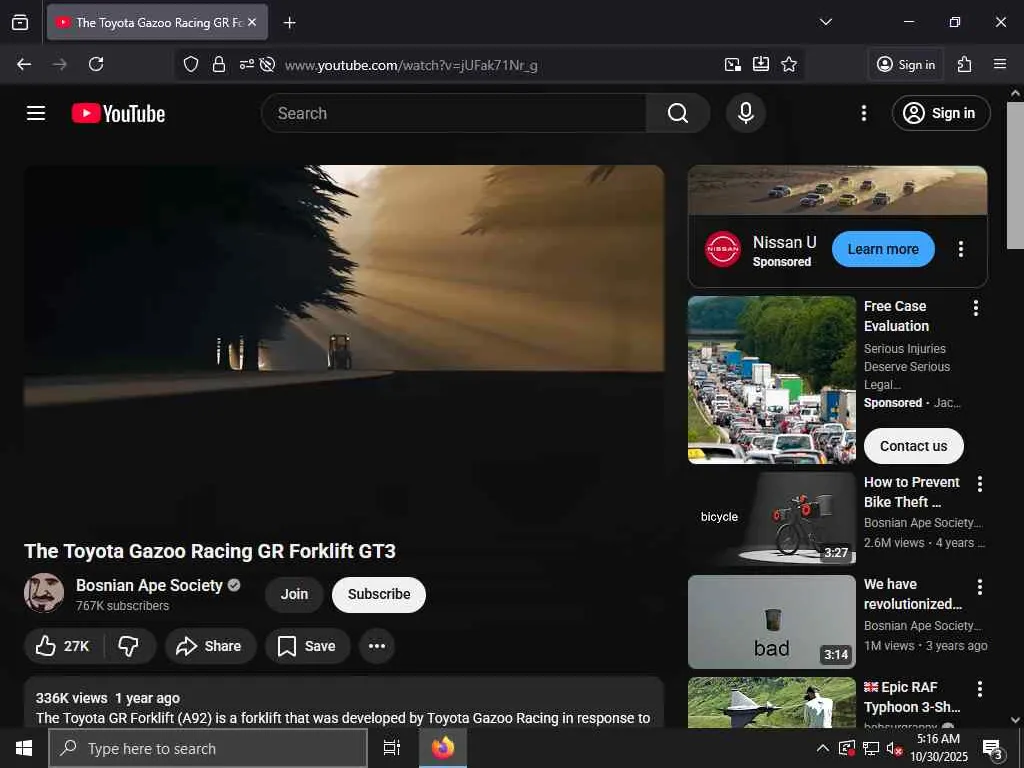This screenshot has width=1024, height=768.
Task: Open Epic RAF Typhoon video thumbnail
Action: pos(771,703)
